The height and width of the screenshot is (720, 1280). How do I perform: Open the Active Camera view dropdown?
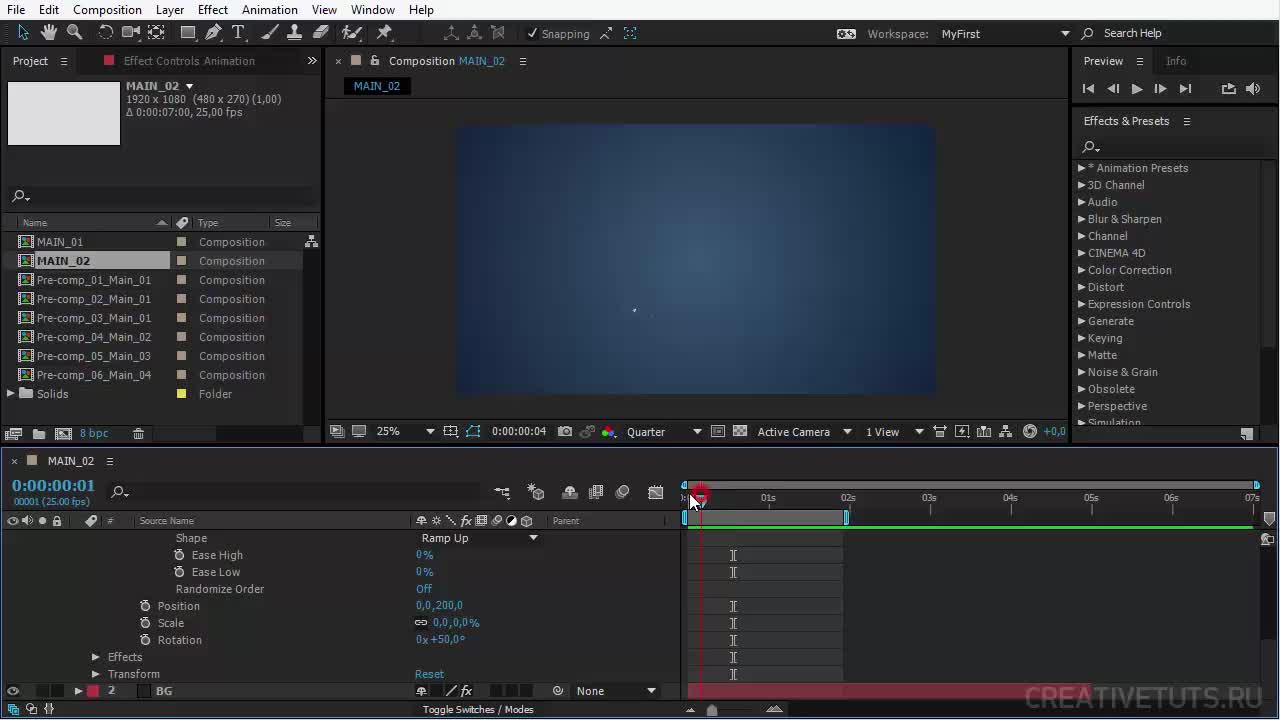[x=804, y=432]
